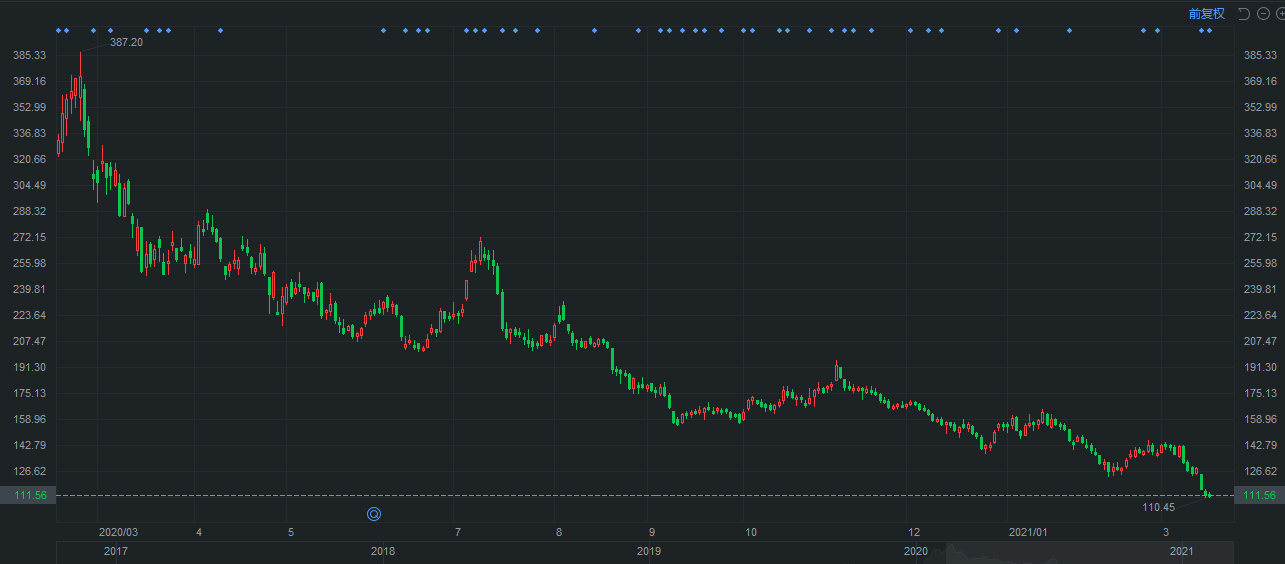Image resolution: width=1285 pixels, height=564 pixels.
Task: Click the 385.33 value on the right axis
Action: 1259,55
